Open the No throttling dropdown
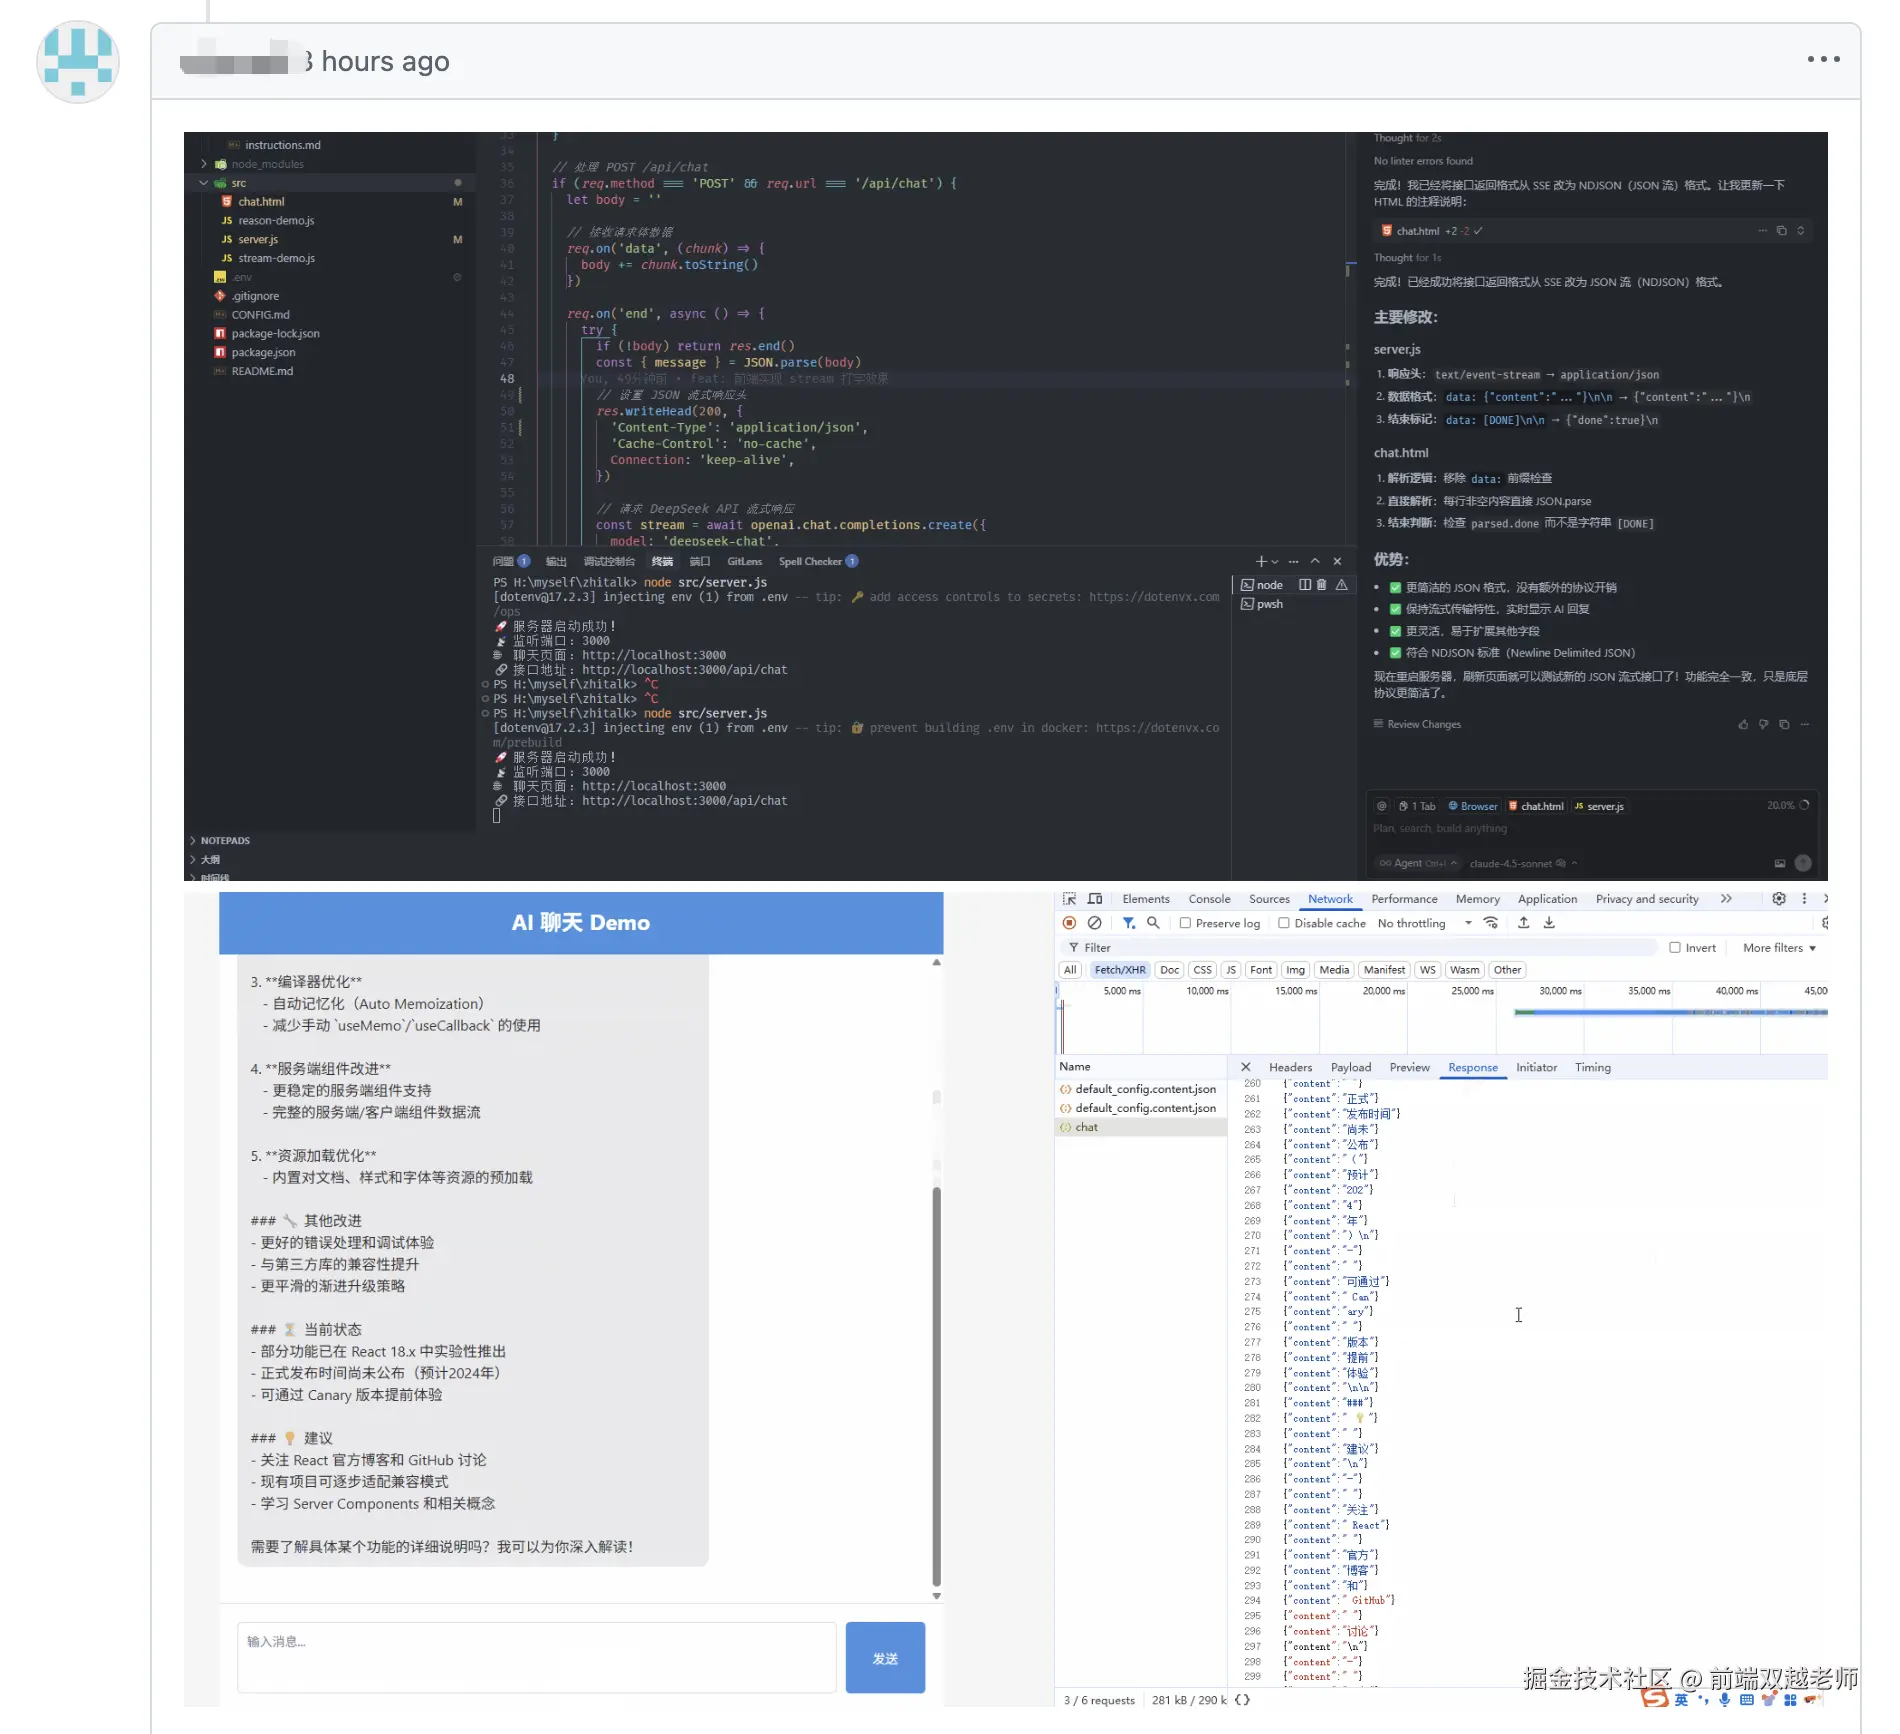Viewport: 1900px width, 1734px height. (1424, 923)
